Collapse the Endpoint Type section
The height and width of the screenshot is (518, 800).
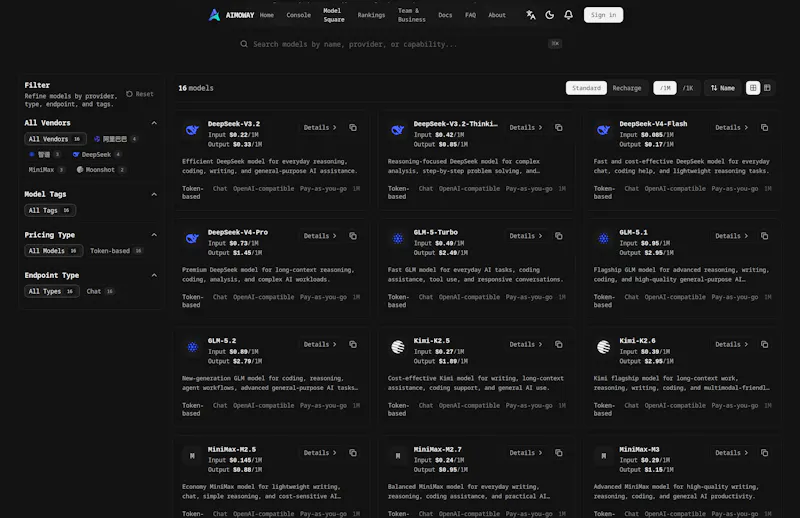[154, 276]
